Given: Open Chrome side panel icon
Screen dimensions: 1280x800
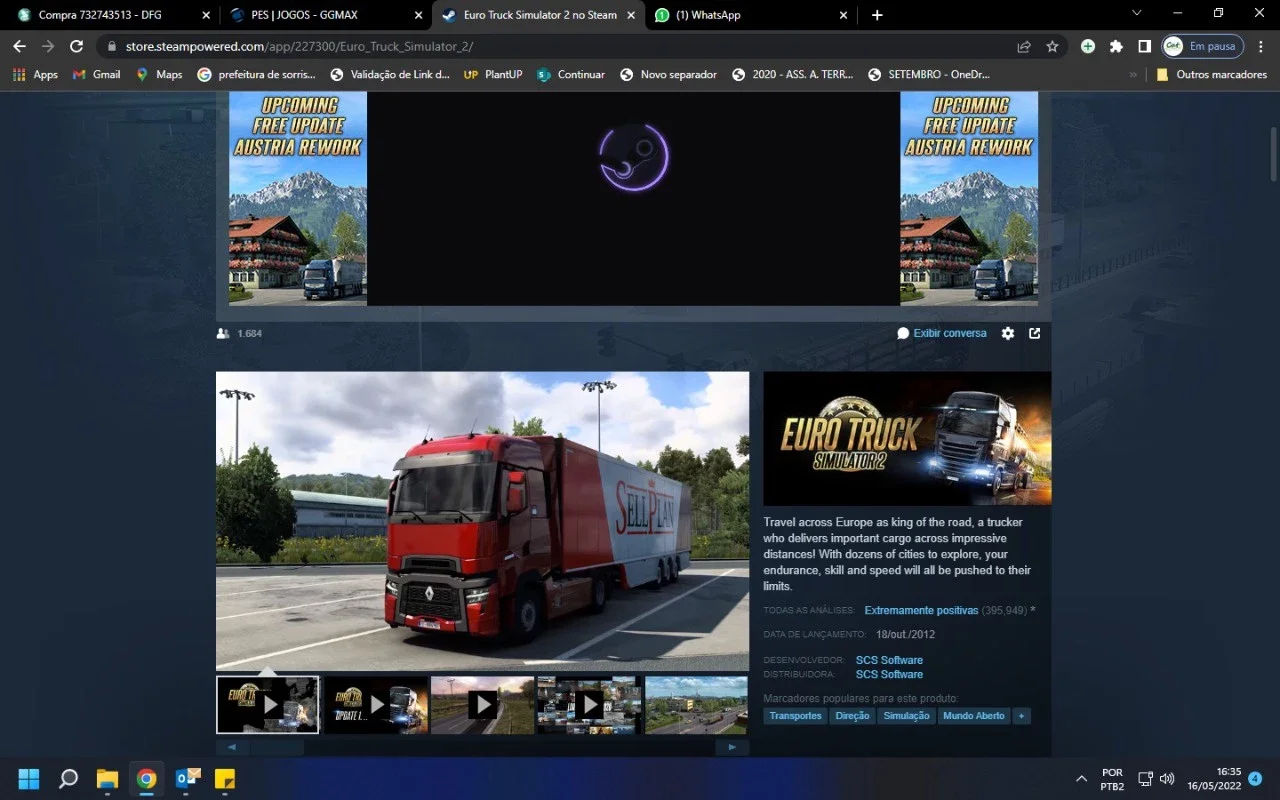Looking at the screenshot, I should click(x=1144, y=46).
